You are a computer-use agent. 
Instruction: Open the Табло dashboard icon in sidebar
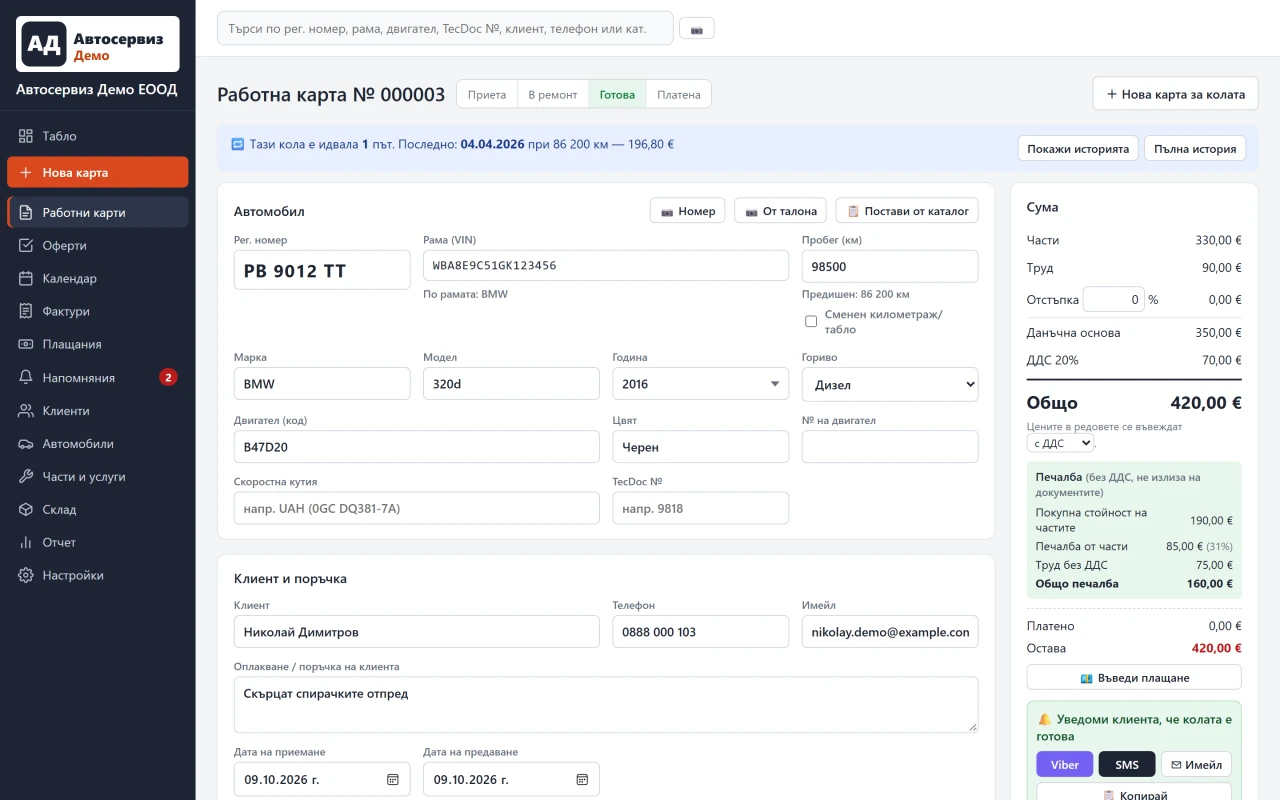26,136
